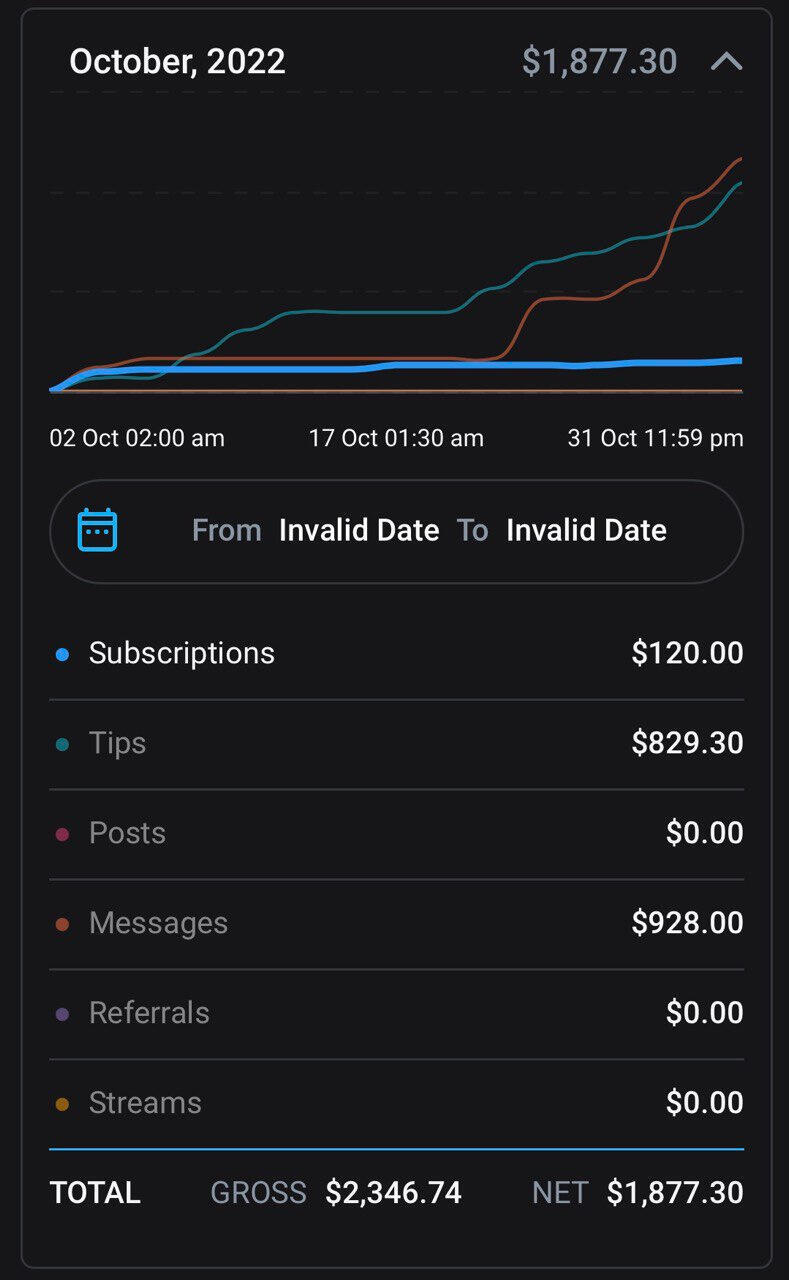
Task: Click the orange Messages legend dot
Action: [63, 924]
